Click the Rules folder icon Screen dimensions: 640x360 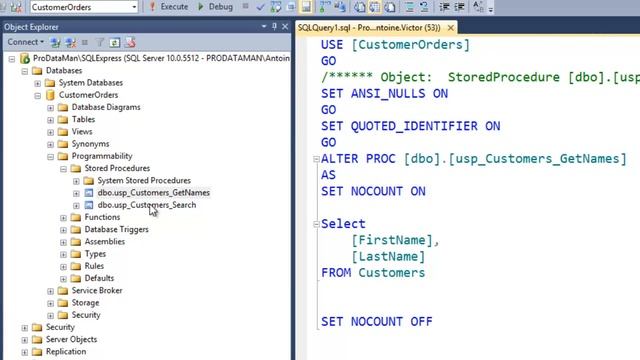click(76, 266)
